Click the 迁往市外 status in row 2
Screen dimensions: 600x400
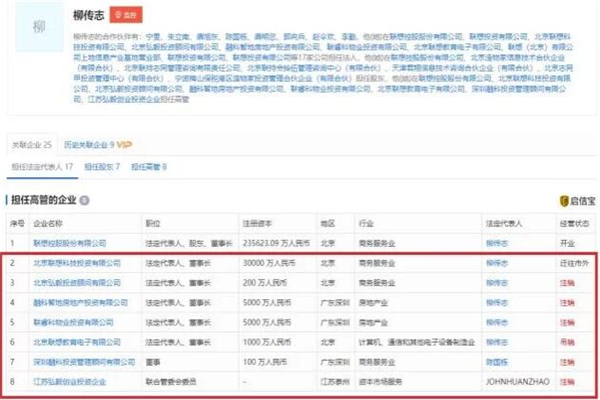(574, 263)
